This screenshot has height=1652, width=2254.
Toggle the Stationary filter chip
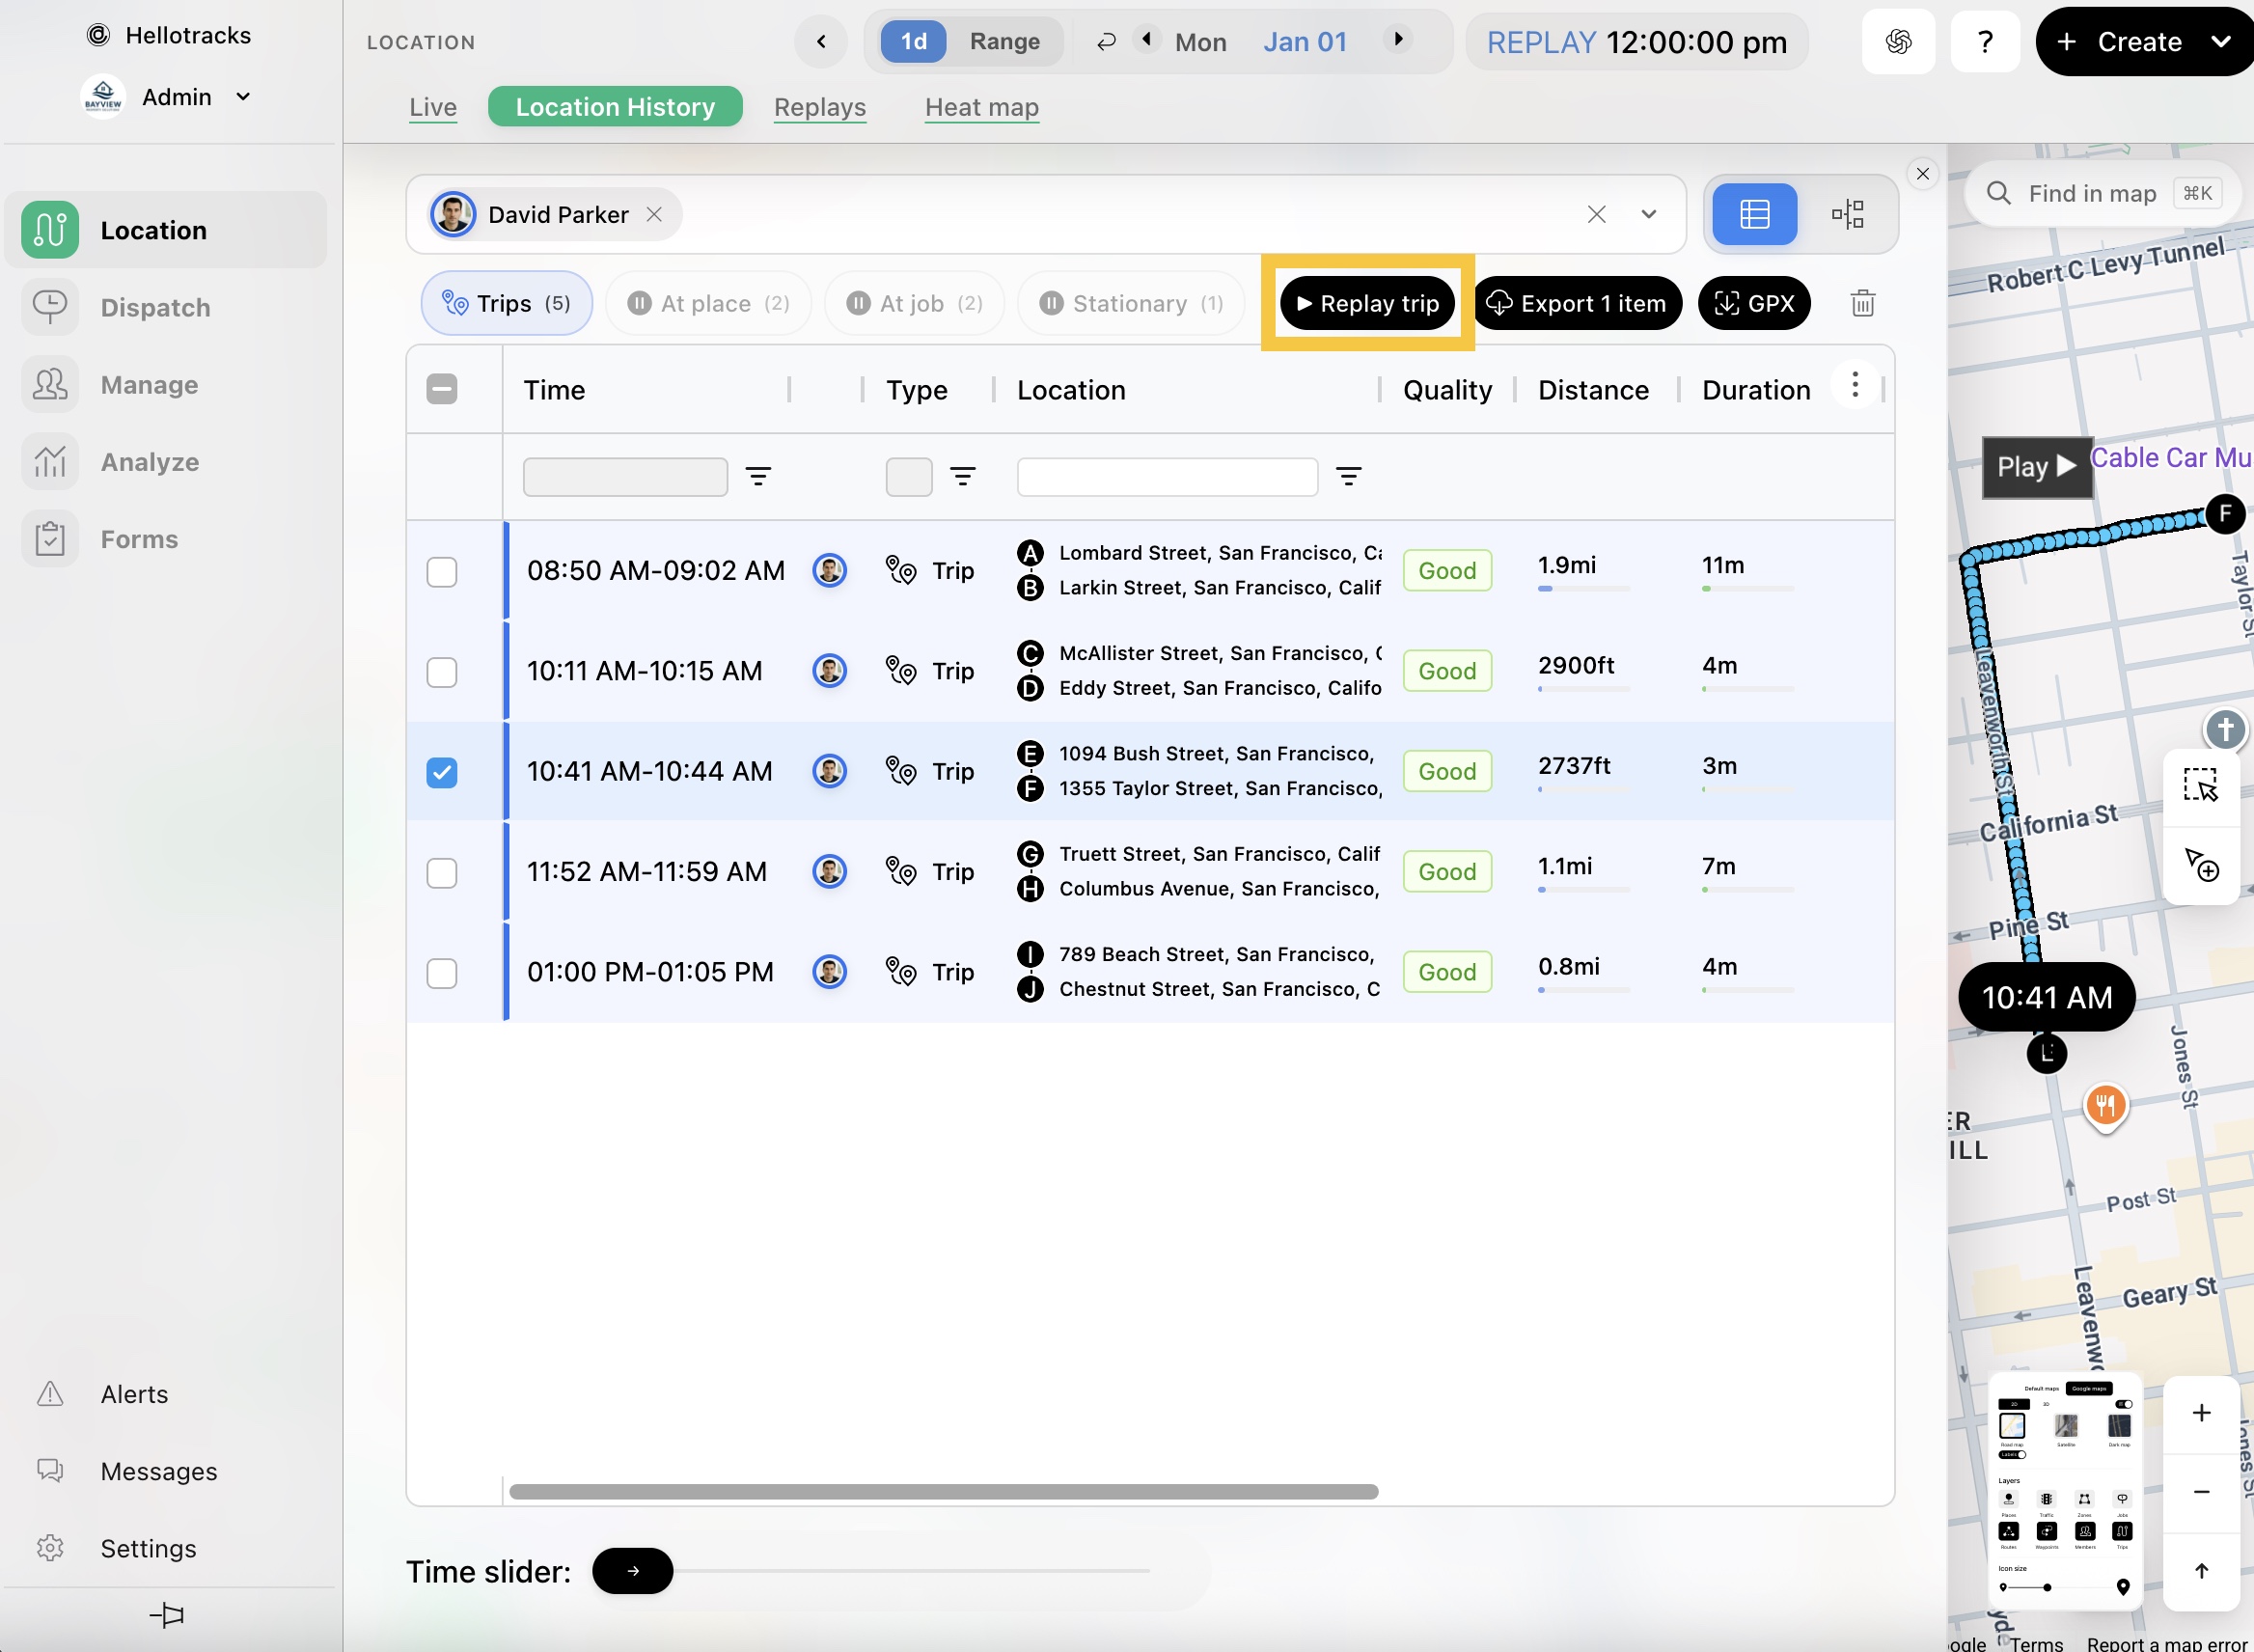[1131, 303]
